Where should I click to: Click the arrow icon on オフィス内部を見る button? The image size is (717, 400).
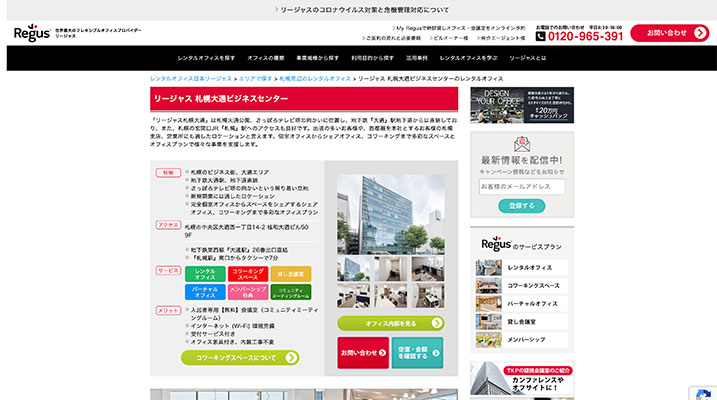(437, 323)
